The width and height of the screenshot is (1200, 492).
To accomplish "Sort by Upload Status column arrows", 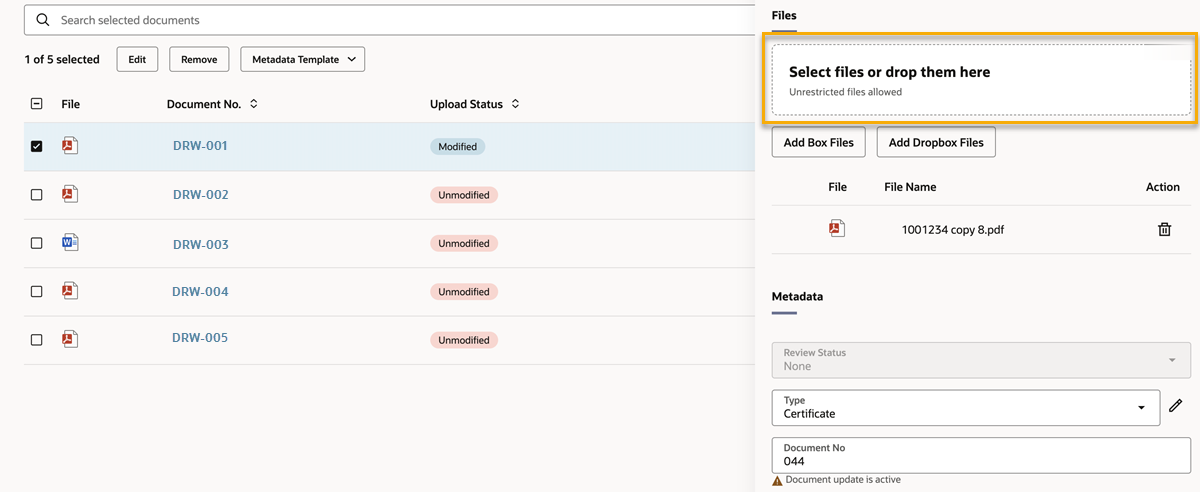I will click(514, 104).
